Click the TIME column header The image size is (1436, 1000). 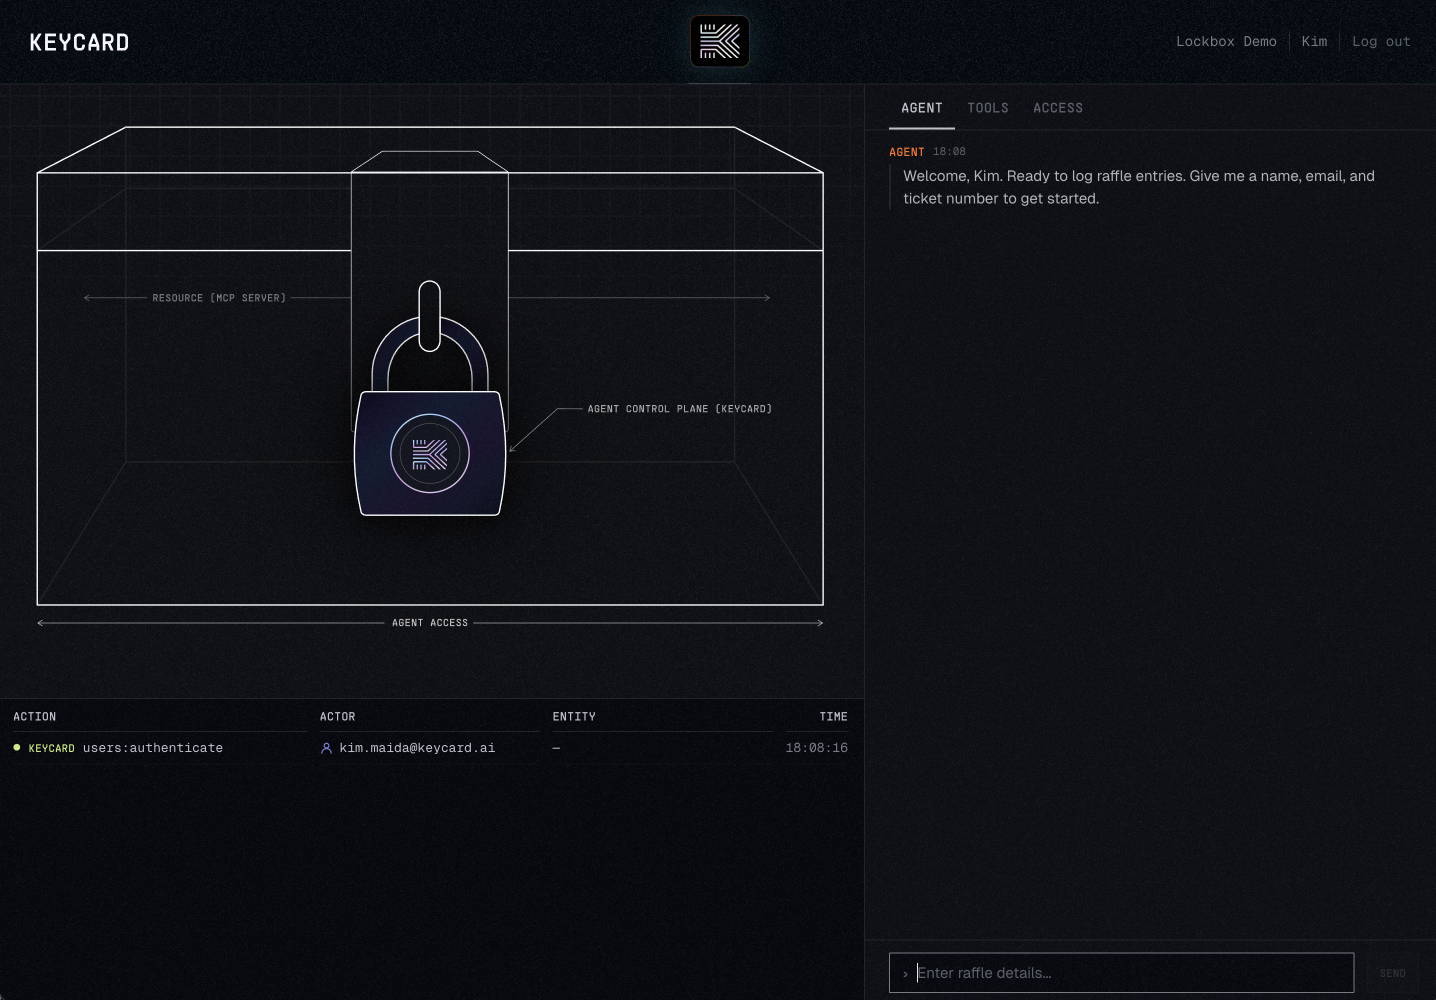[x=833, y=716]
